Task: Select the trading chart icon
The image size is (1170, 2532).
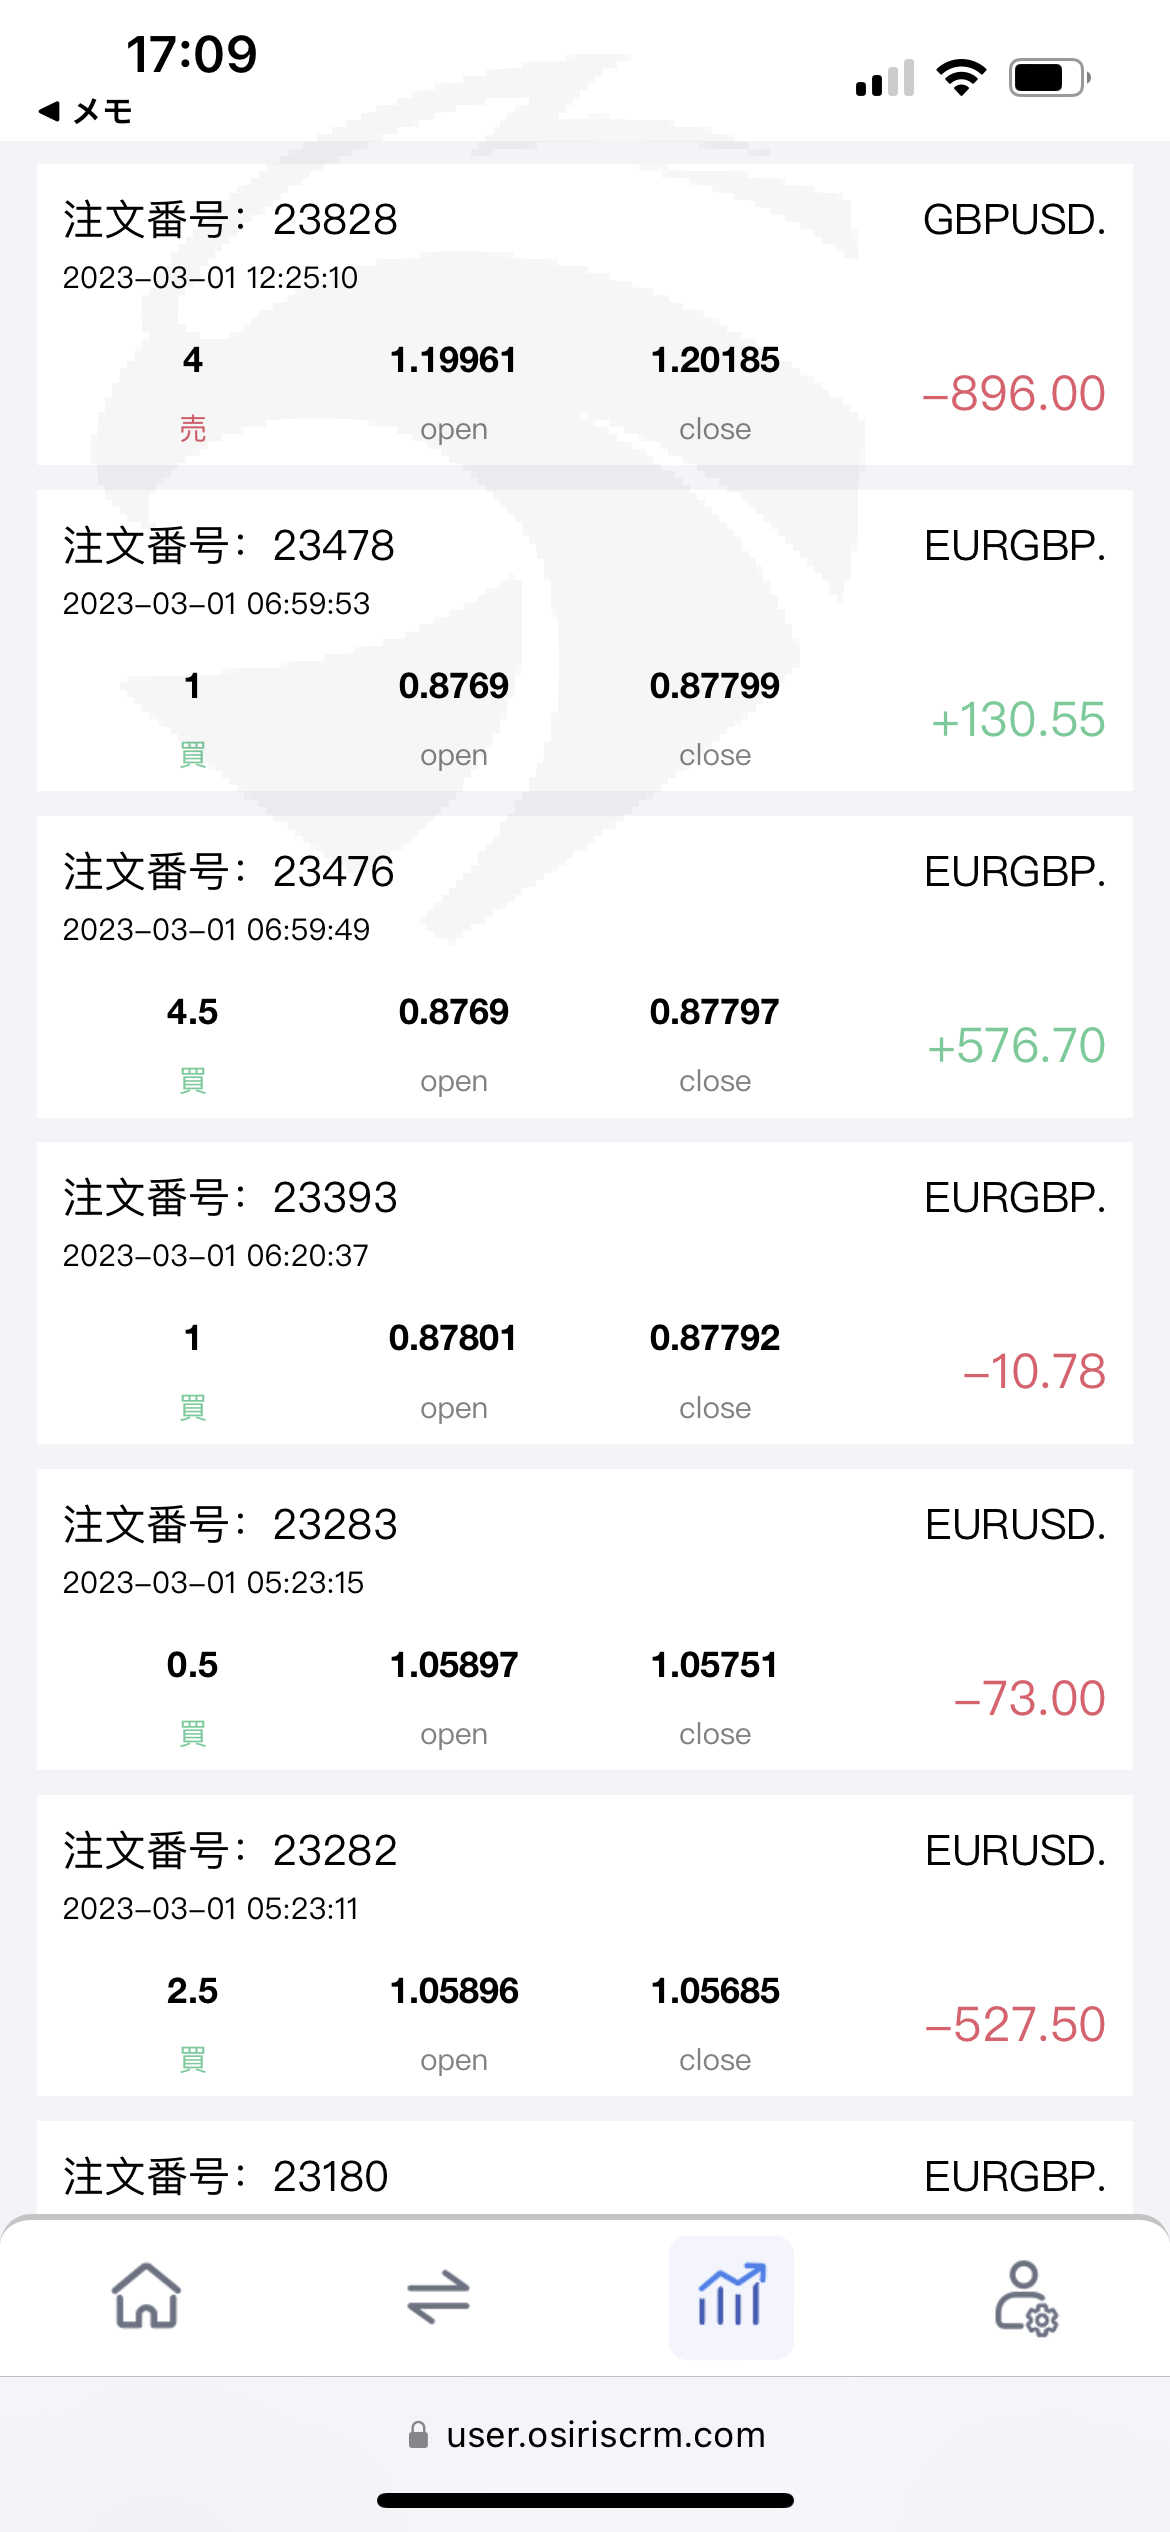Action: pos(731,2296)
